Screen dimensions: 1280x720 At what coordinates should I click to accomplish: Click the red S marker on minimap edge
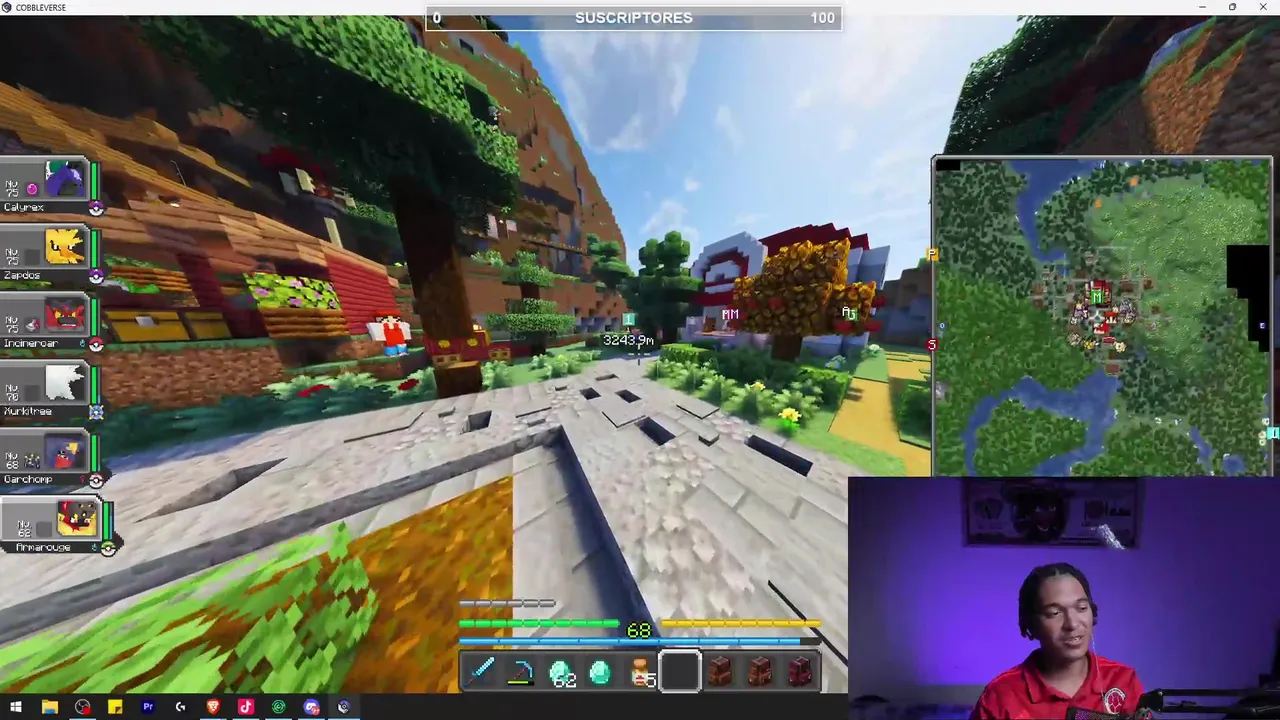tap(931, 345)
